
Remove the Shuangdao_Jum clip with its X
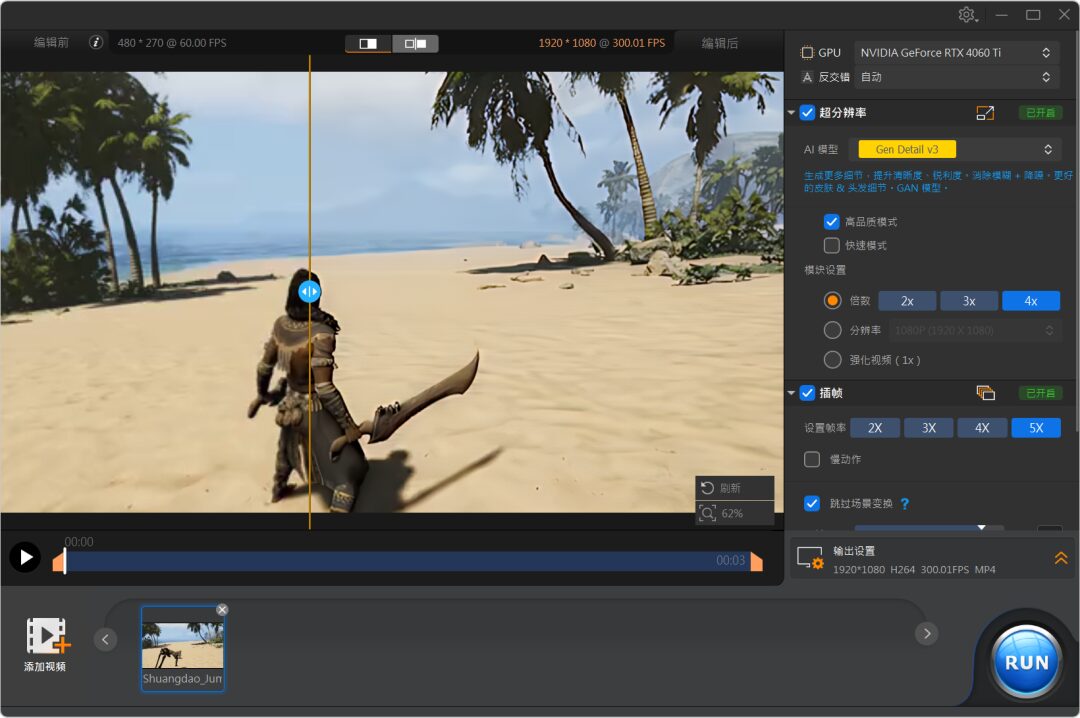tap(222, 610)
